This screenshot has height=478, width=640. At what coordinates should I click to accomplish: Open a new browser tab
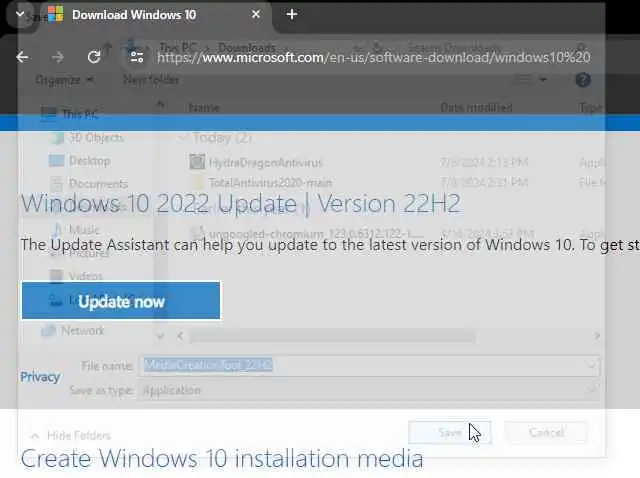coord(292,15)
